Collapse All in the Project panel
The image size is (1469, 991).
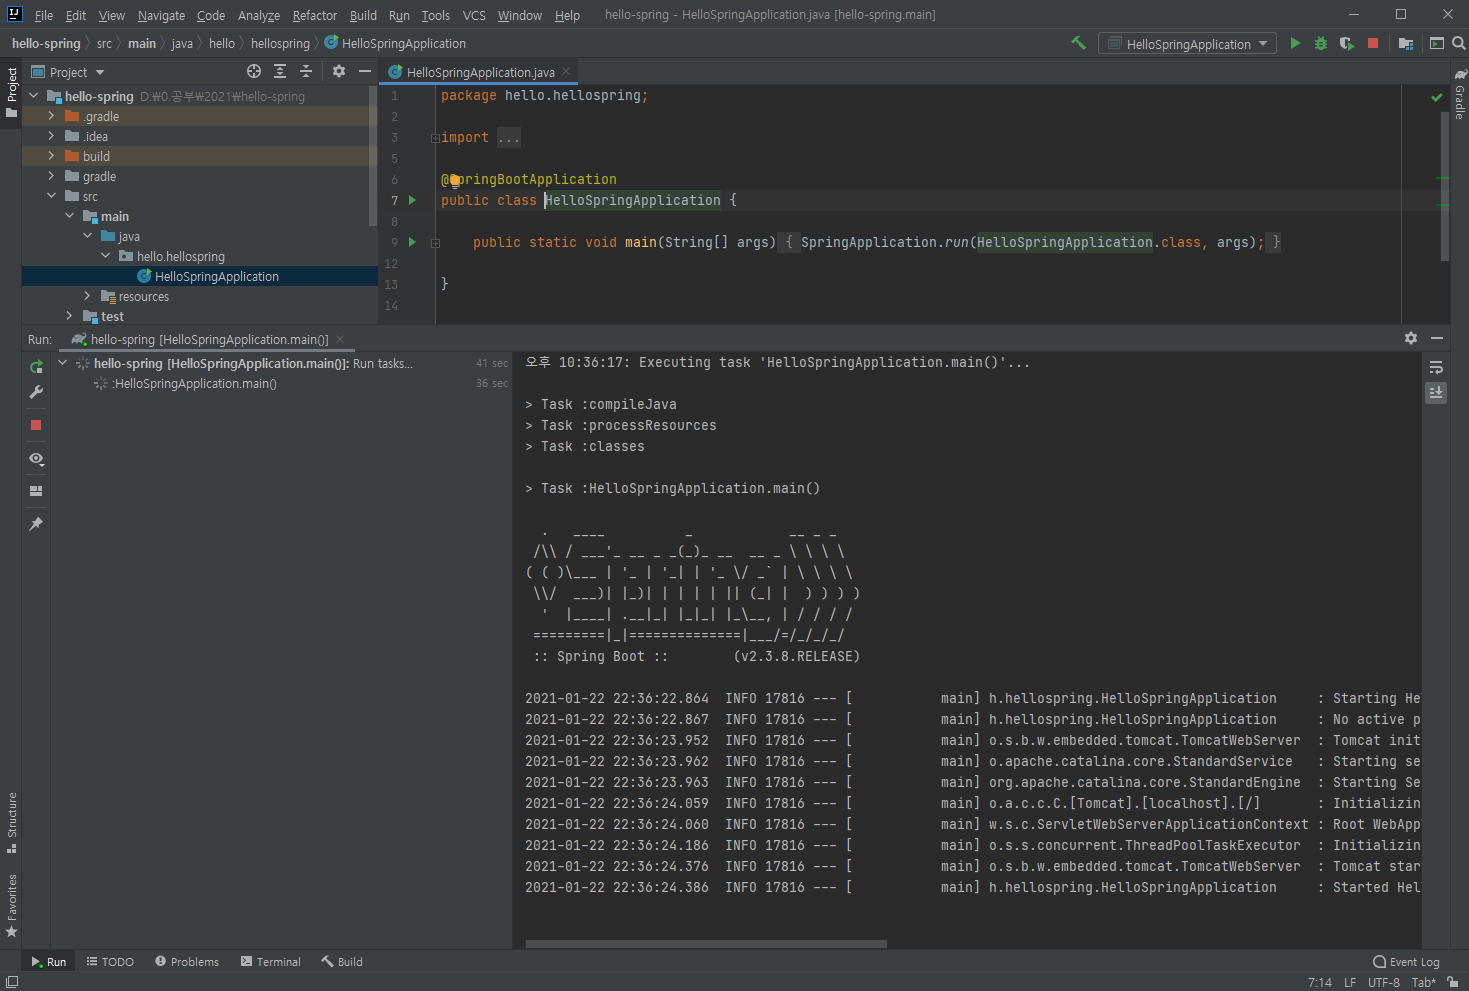click(x=306, y=71)
